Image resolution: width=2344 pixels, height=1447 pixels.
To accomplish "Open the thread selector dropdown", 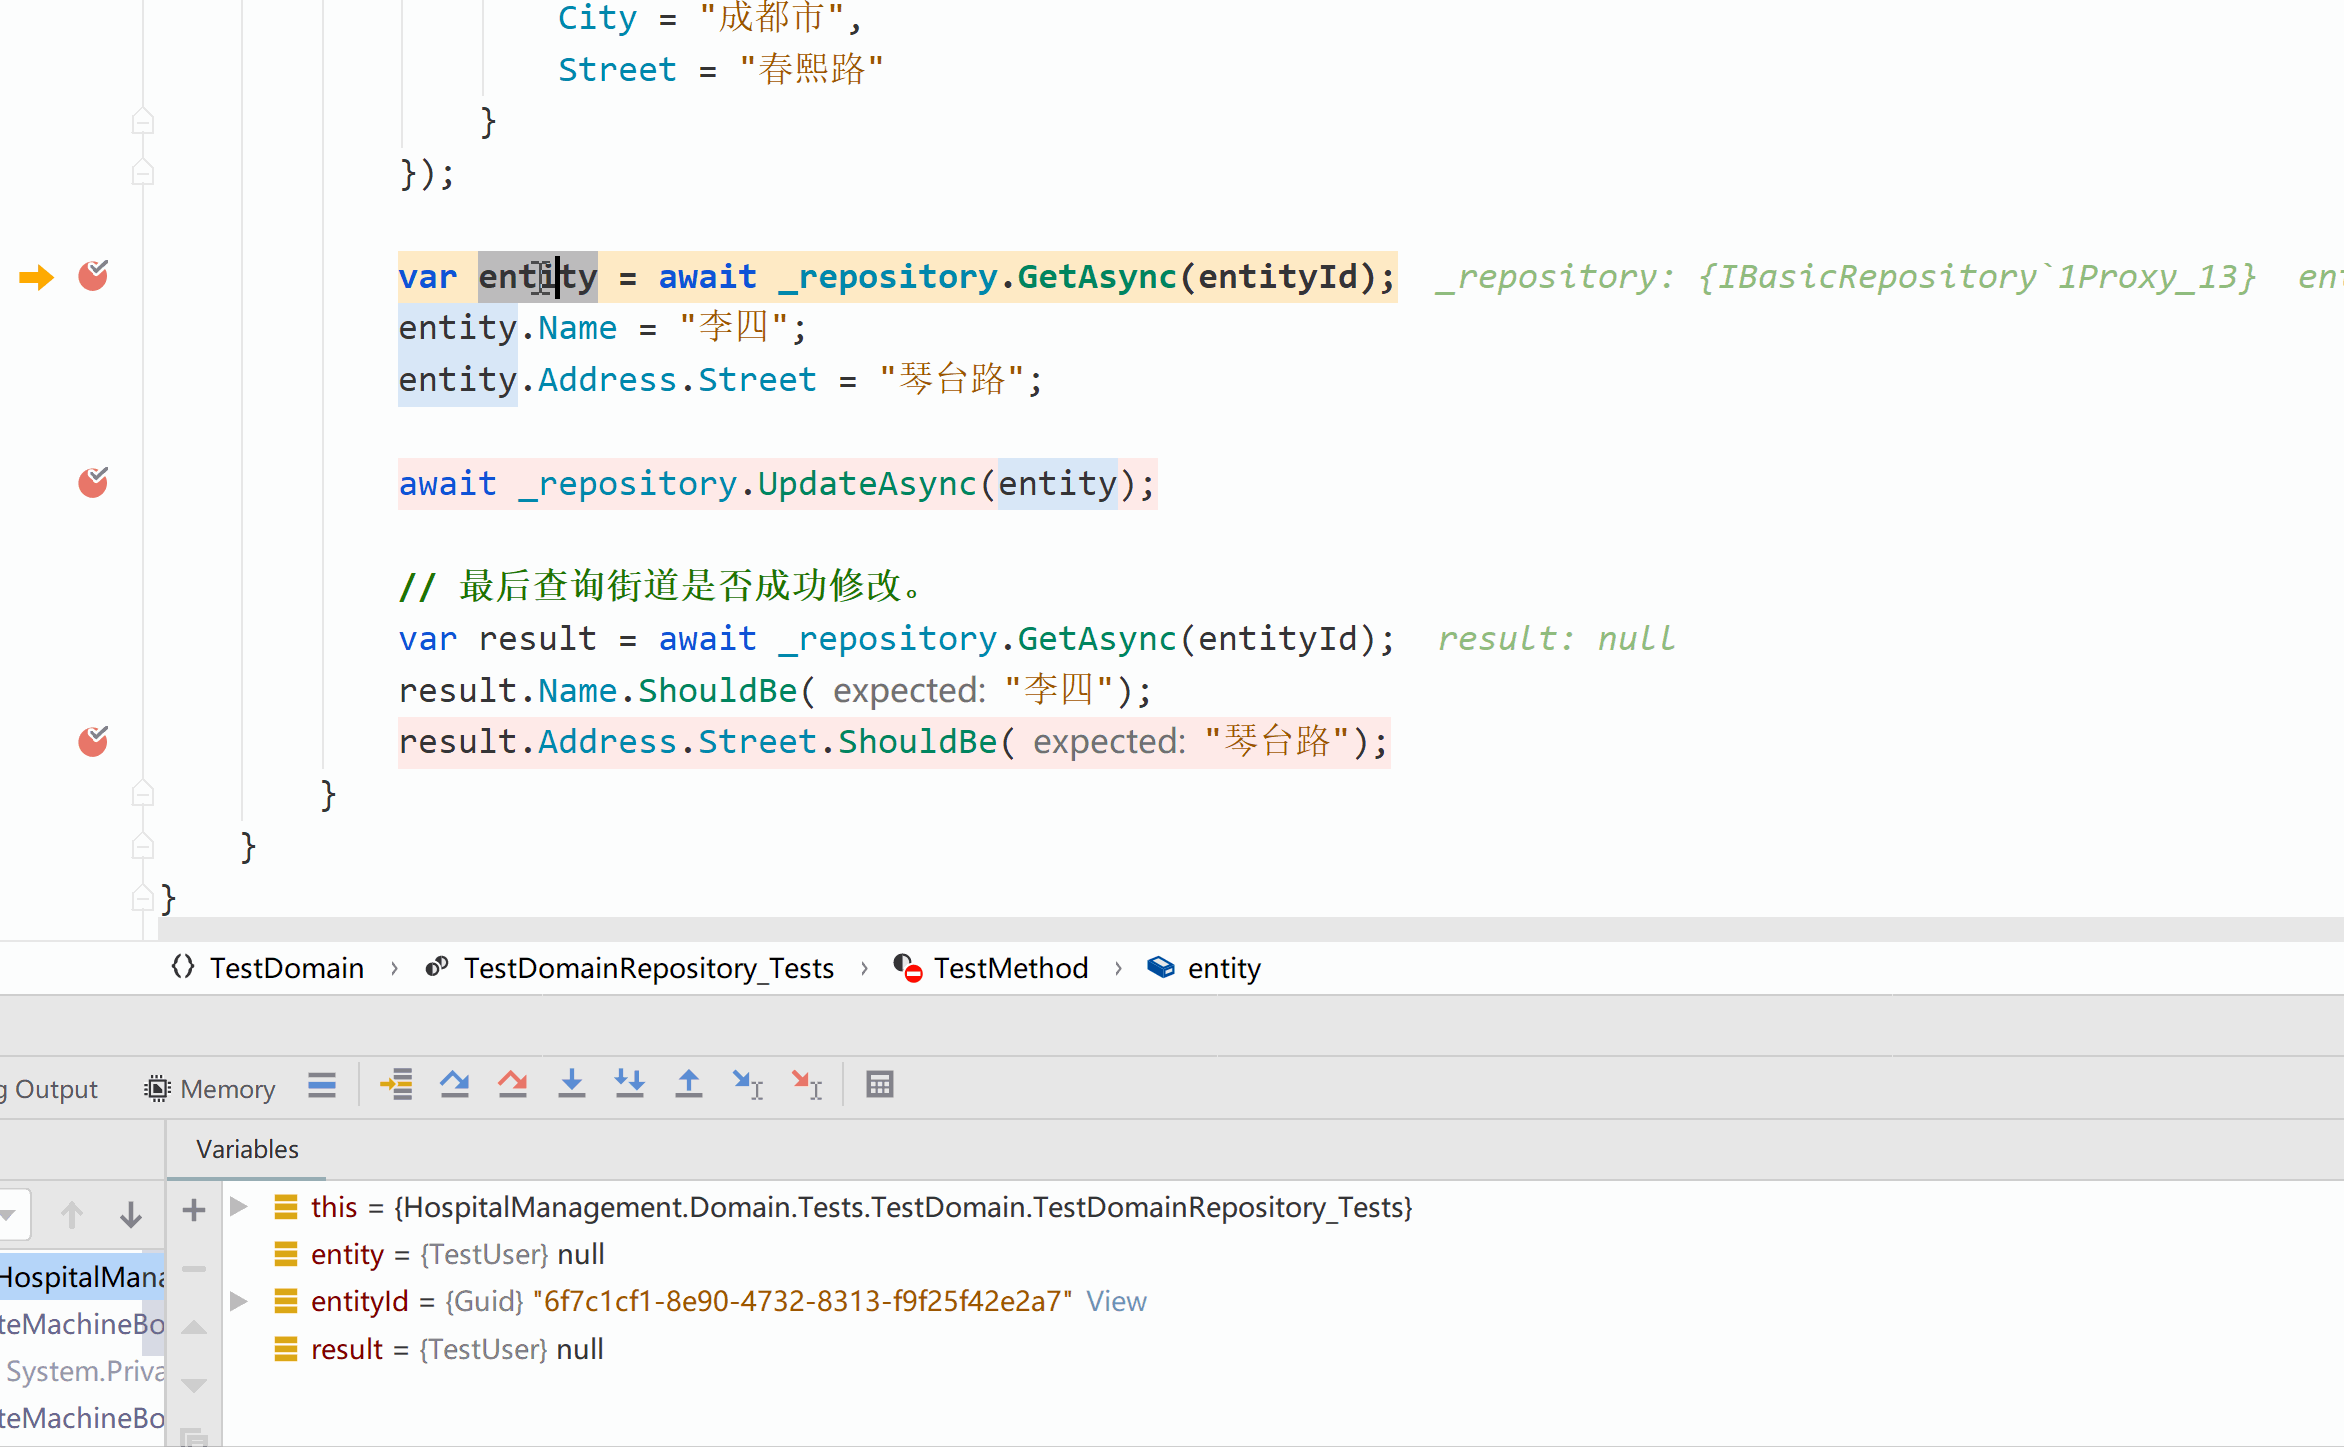I will coord(12,1214).
